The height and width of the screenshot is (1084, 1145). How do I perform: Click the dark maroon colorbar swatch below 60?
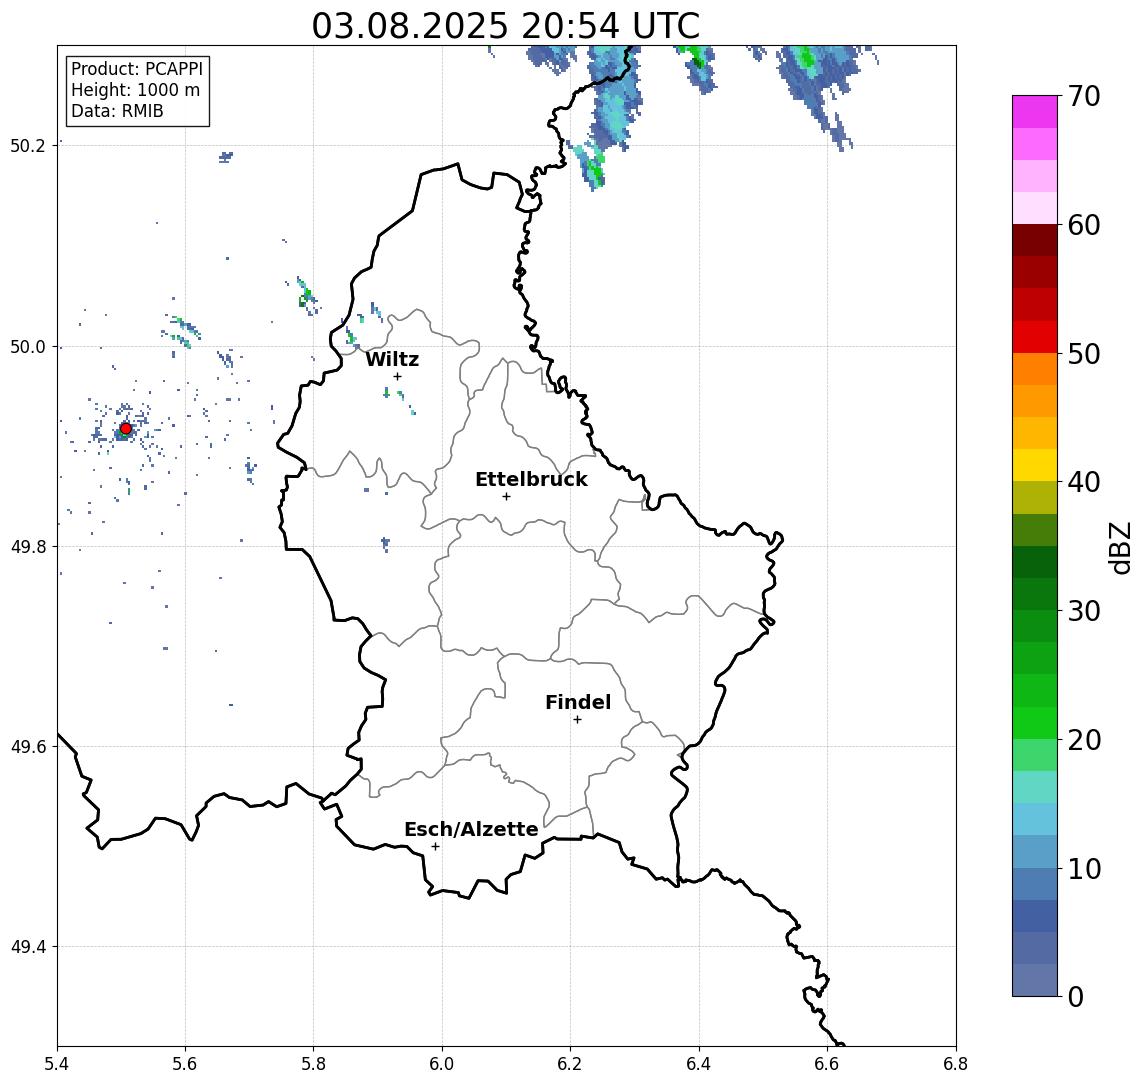pos(1035,240)
